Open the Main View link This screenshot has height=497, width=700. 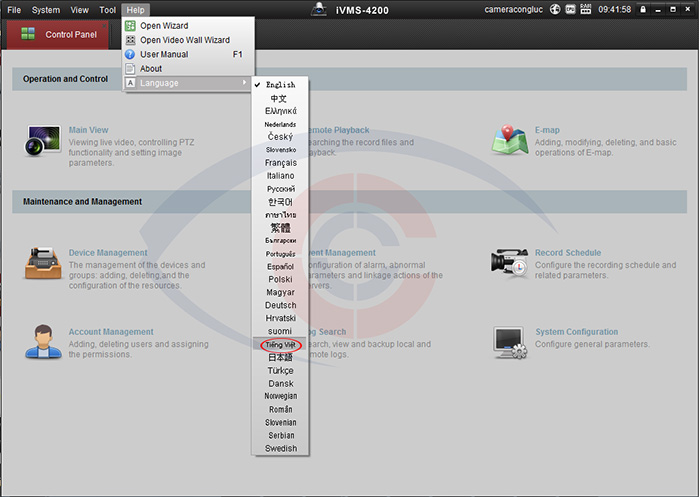coord(88,130)
